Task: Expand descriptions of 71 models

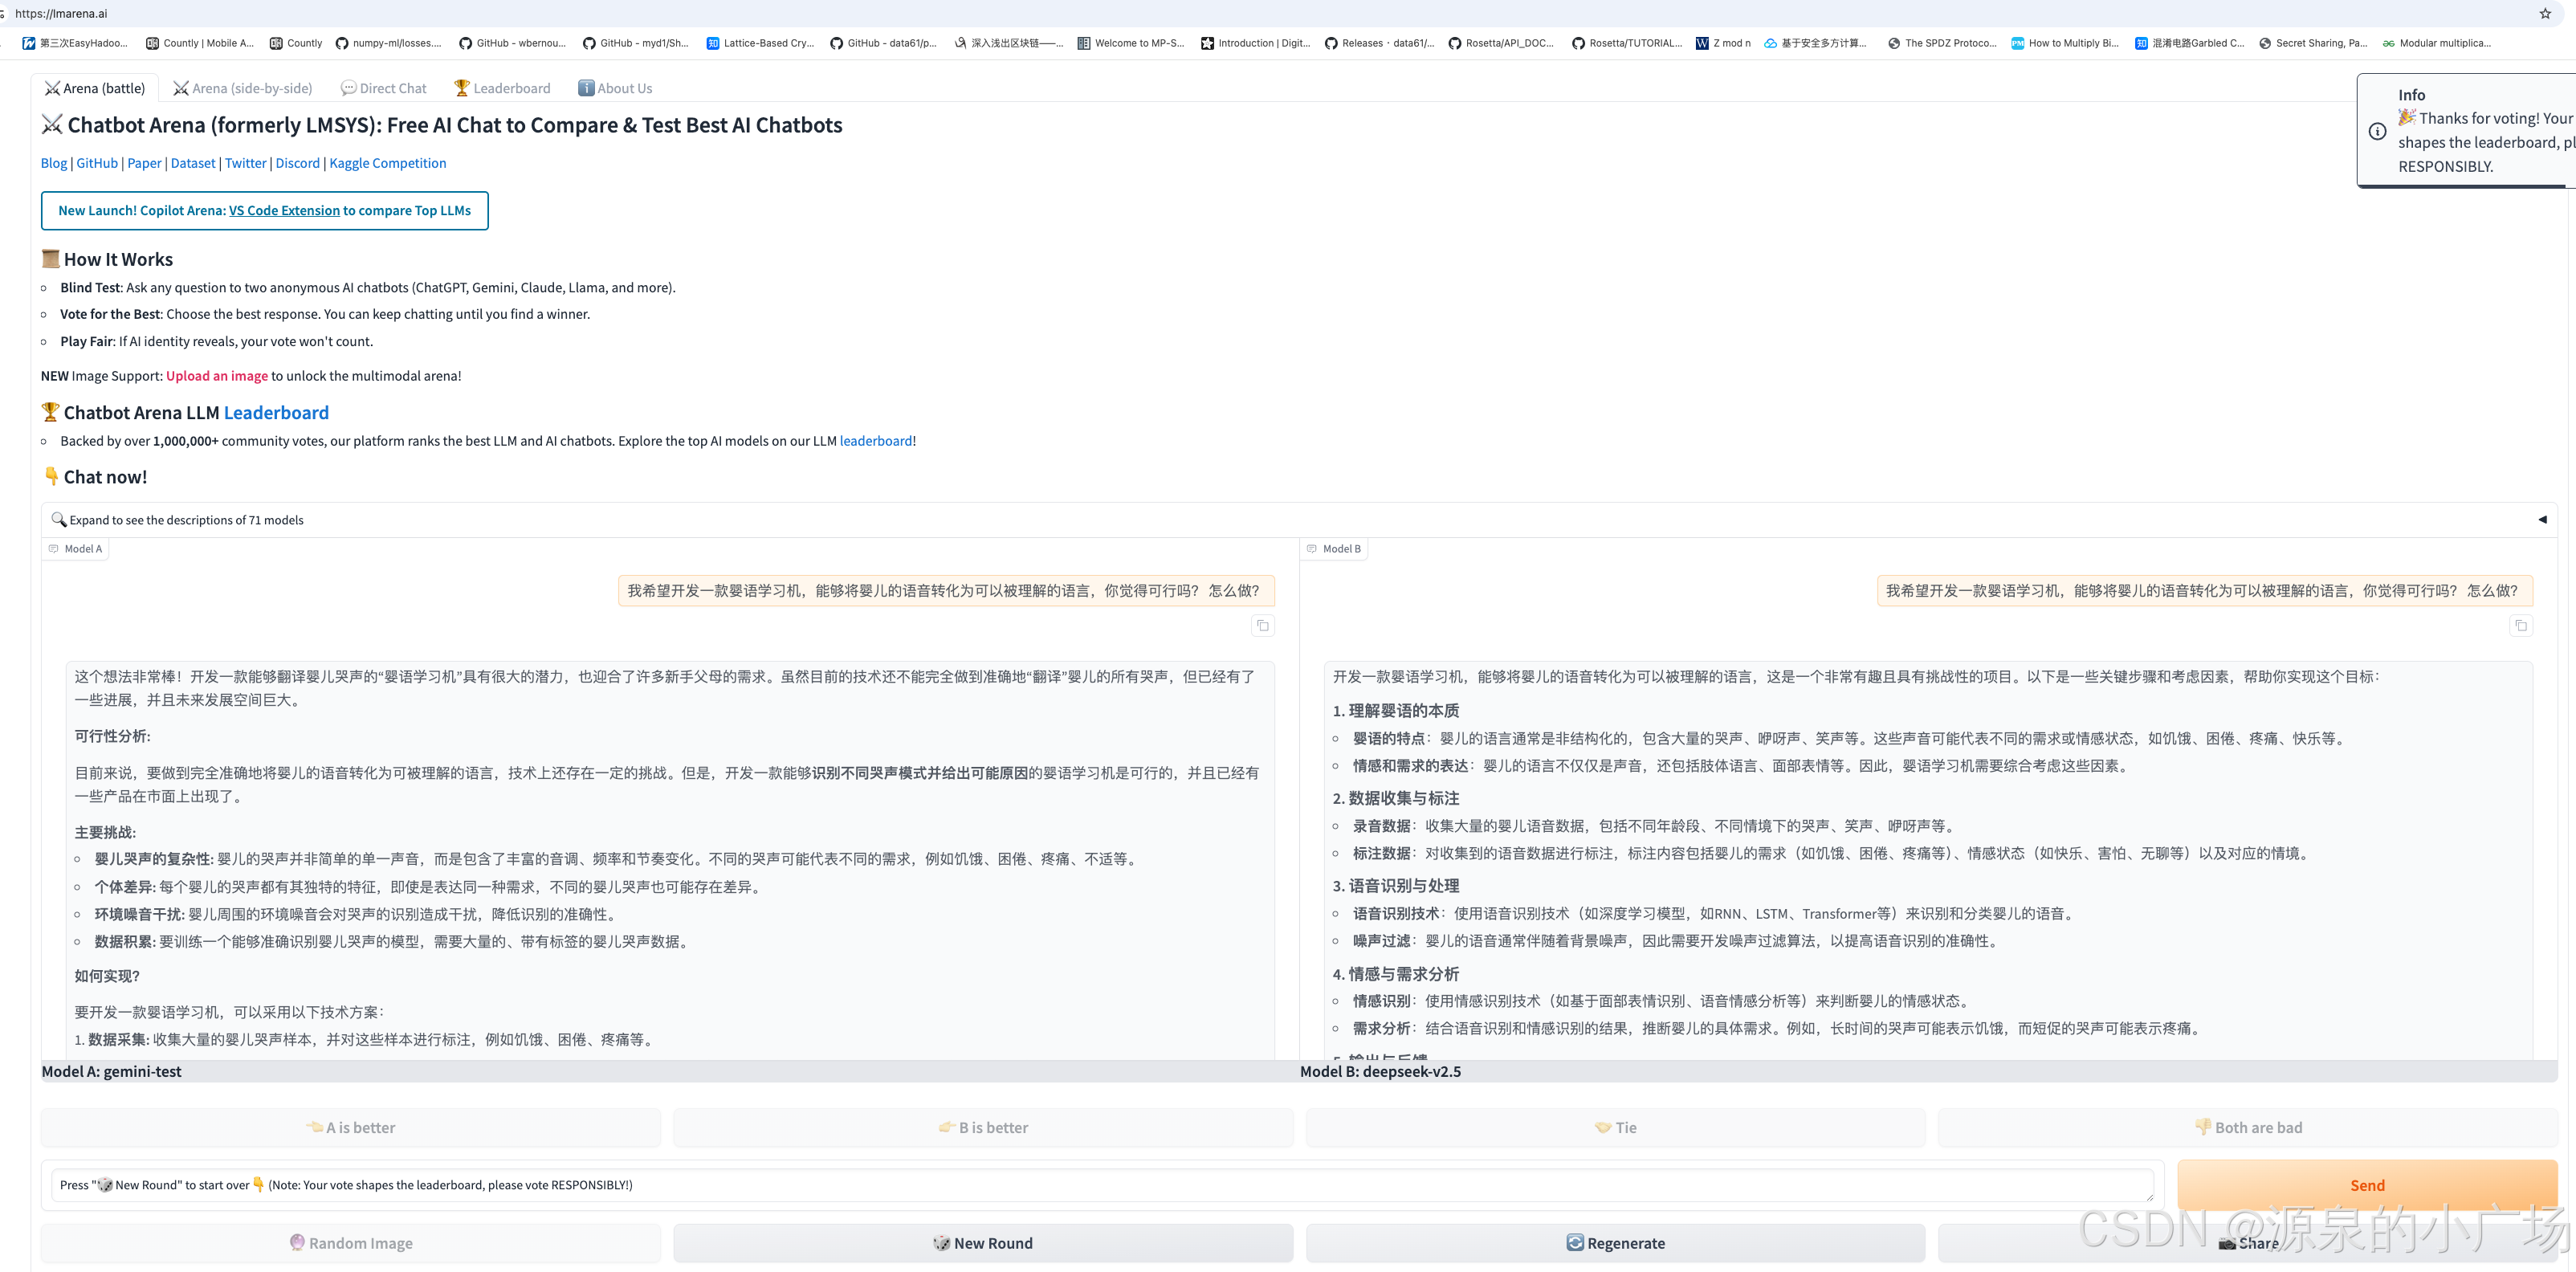Action: pyautogui.click(x=186, y=520)
